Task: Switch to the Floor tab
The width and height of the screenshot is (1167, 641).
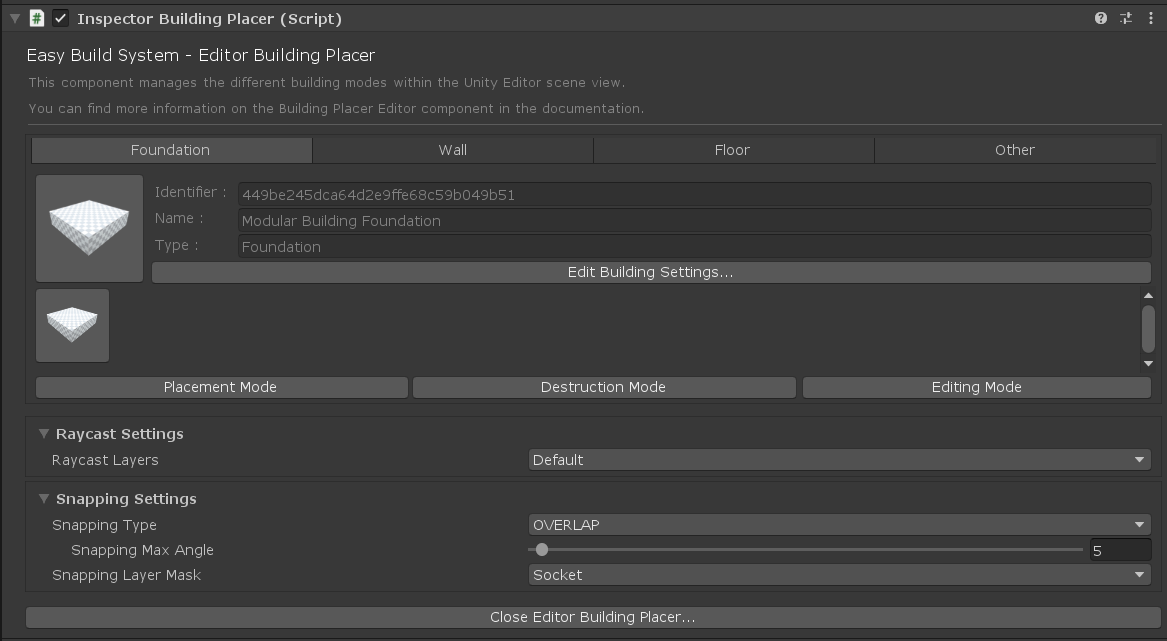Action: (x=732, y=150)
